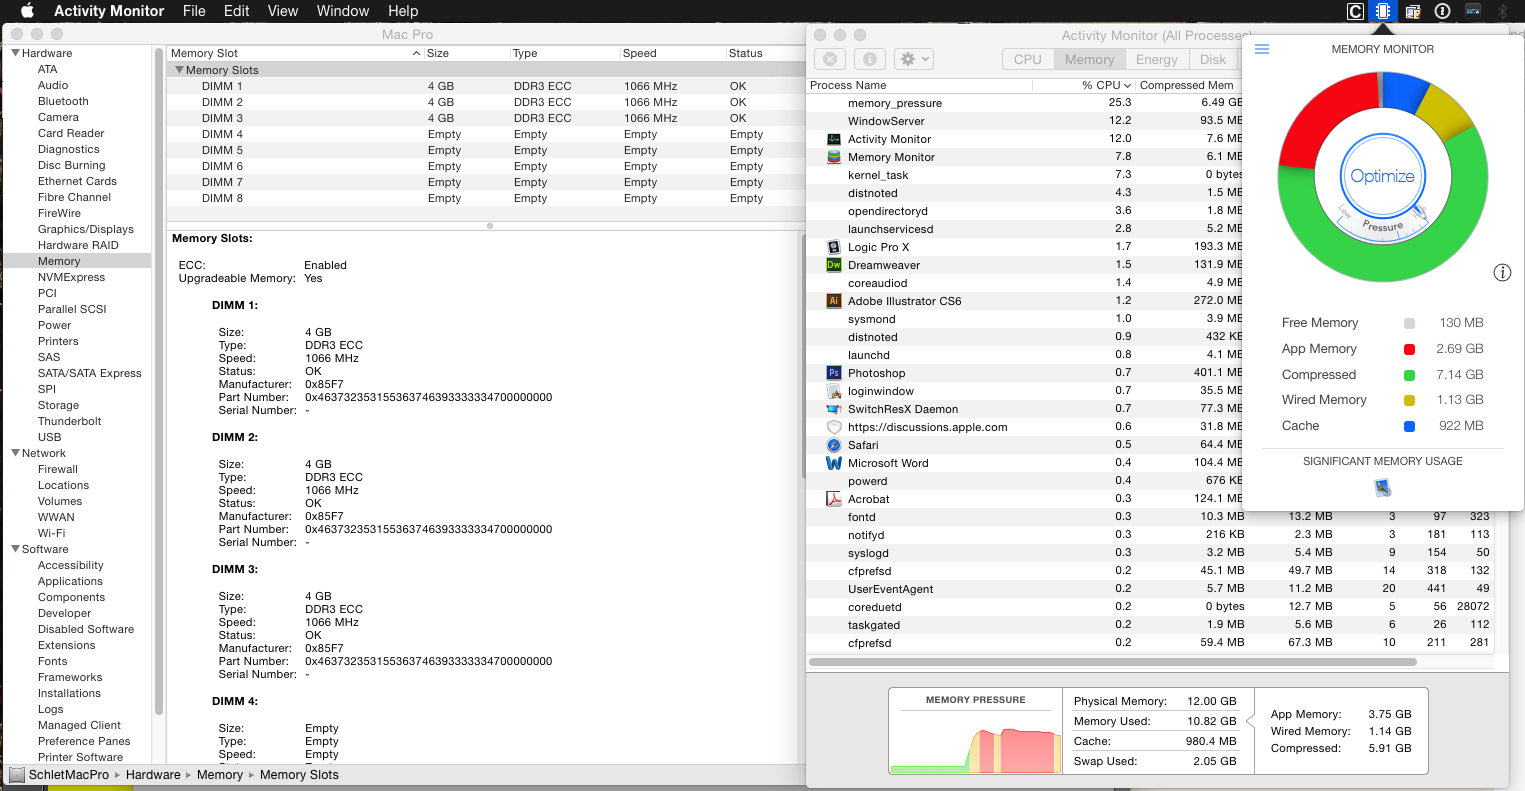Select the Memory tab in Activity Monitor
1525x791 pixels.
1090,59
